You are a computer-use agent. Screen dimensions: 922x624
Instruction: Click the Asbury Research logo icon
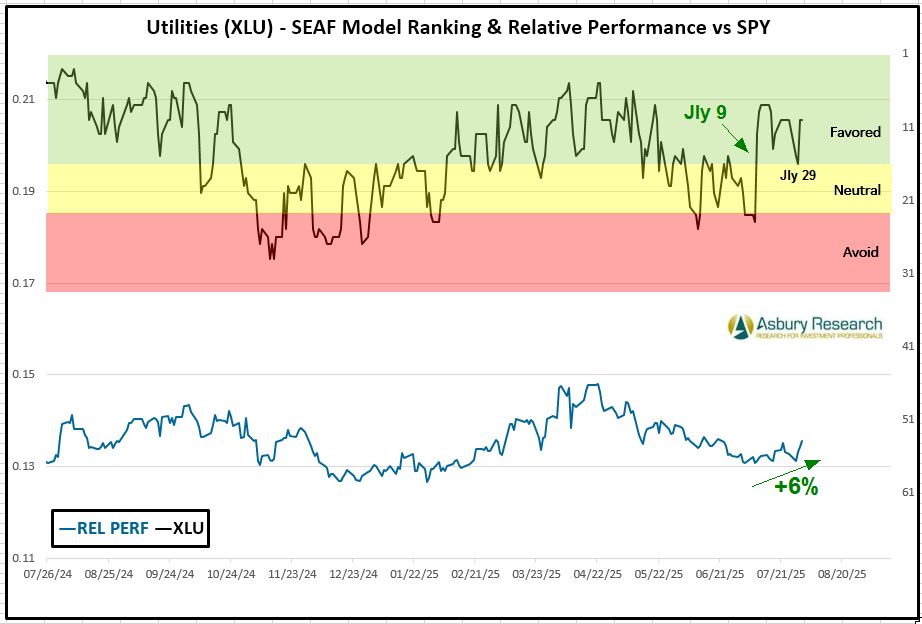click(x=740, y=326)
